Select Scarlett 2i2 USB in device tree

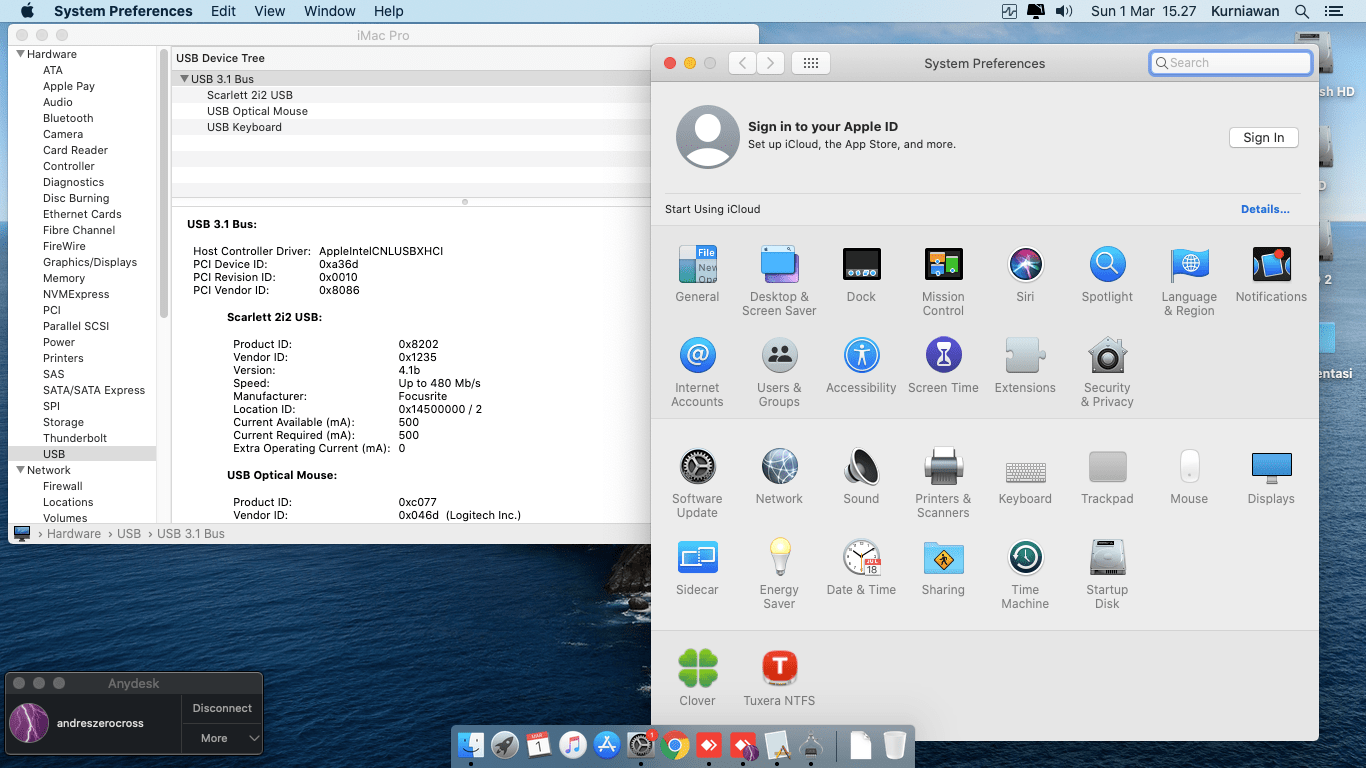pyautogui.click(x=250, y=95)
